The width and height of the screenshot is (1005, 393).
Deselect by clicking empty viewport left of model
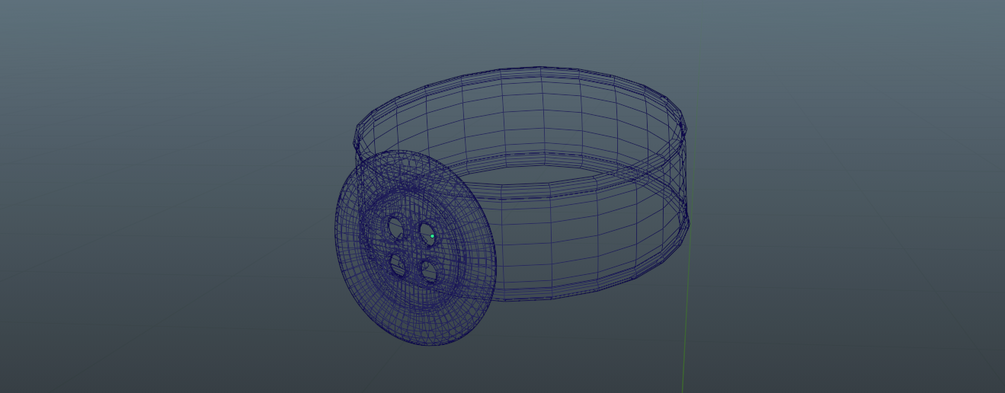[x=160, y=192]
